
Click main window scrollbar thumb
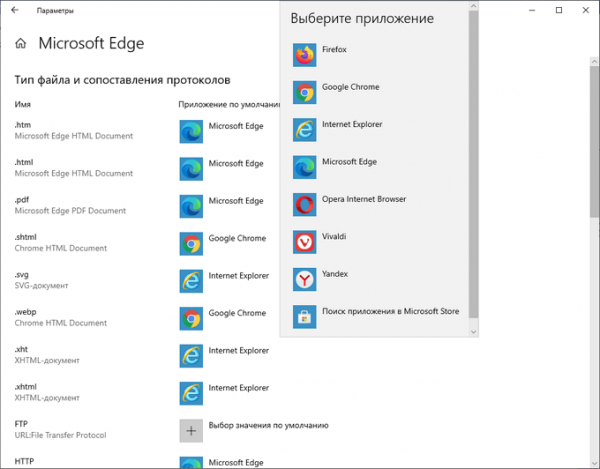594,142
